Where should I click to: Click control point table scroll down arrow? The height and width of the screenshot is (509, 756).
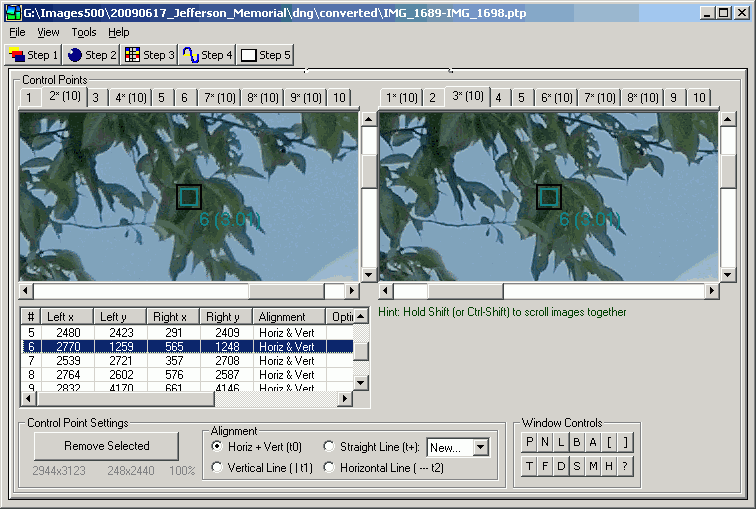coord(361,383)
